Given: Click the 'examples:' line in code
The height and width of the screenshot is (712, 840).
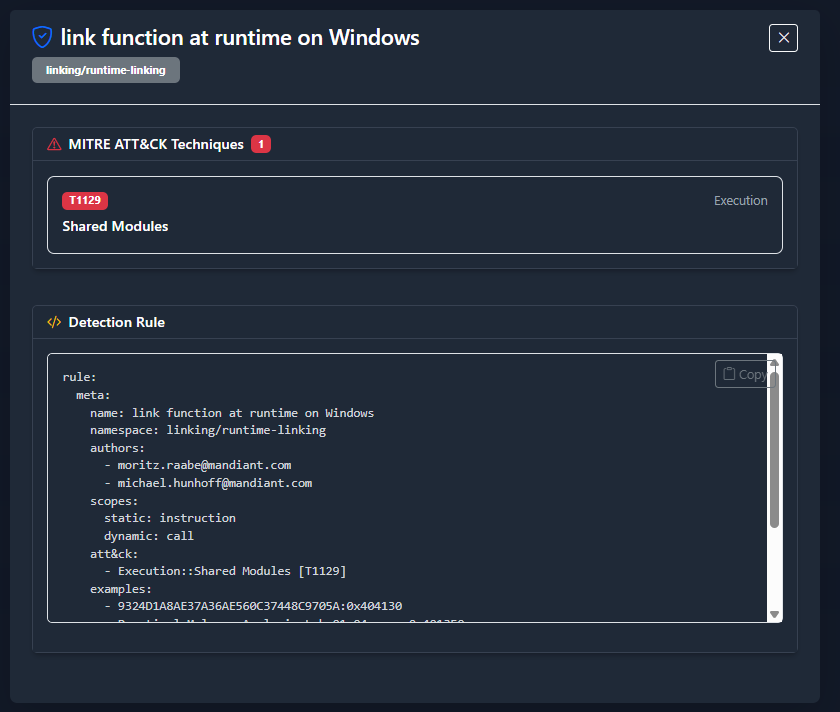Looking at the screenshot, I should click(121, 589).
